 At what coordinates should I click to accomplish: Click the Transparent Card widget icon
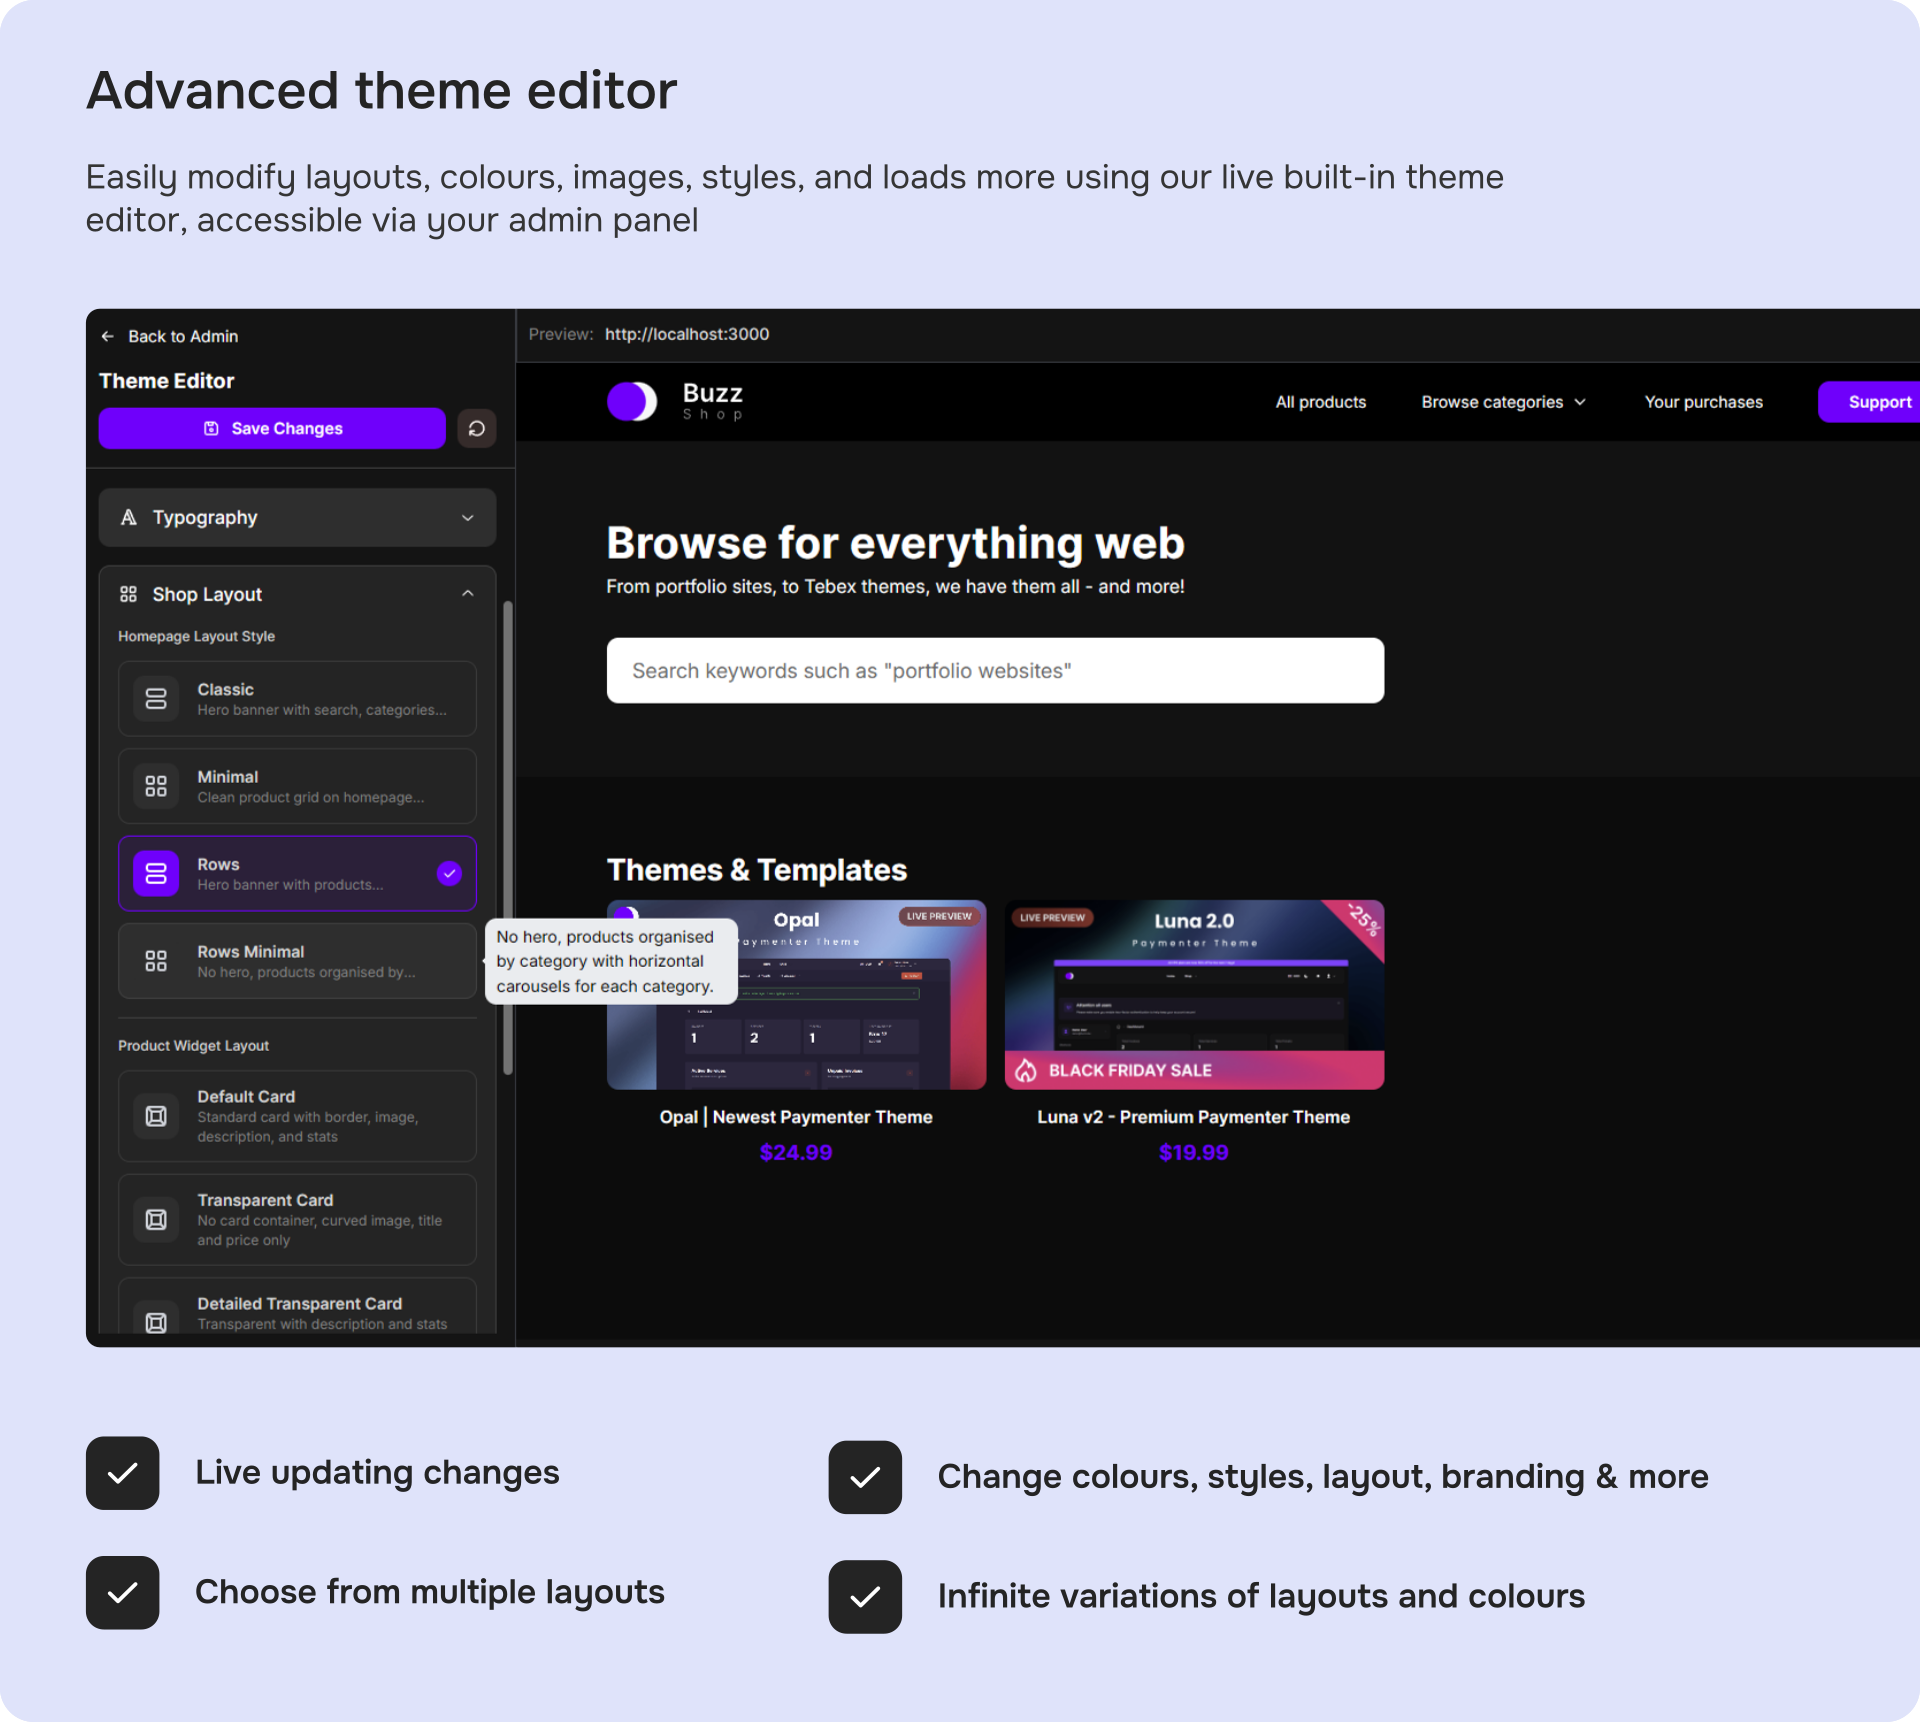(156, 1219)
